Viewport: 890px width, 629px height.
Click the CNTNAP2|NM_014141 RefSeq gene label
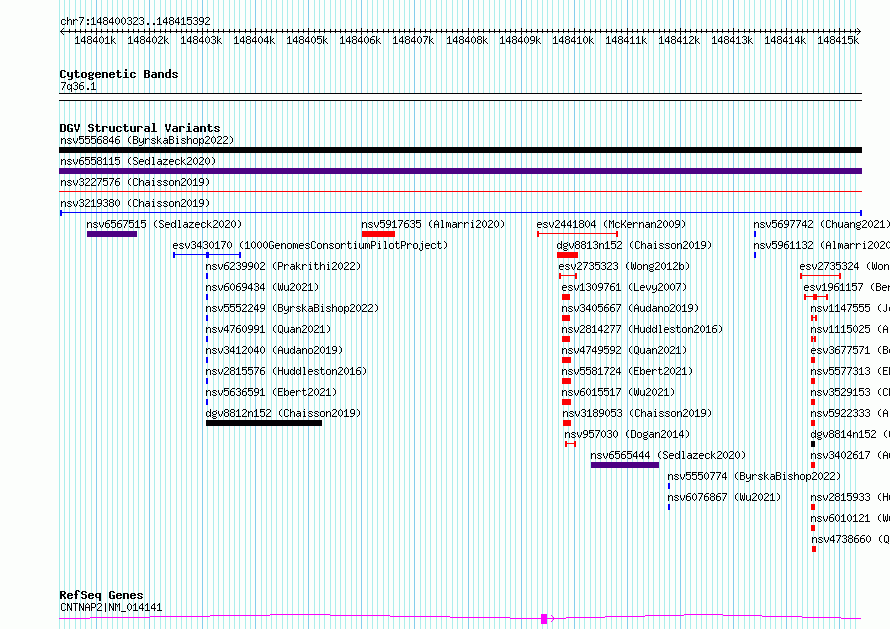tap(111, 607)
